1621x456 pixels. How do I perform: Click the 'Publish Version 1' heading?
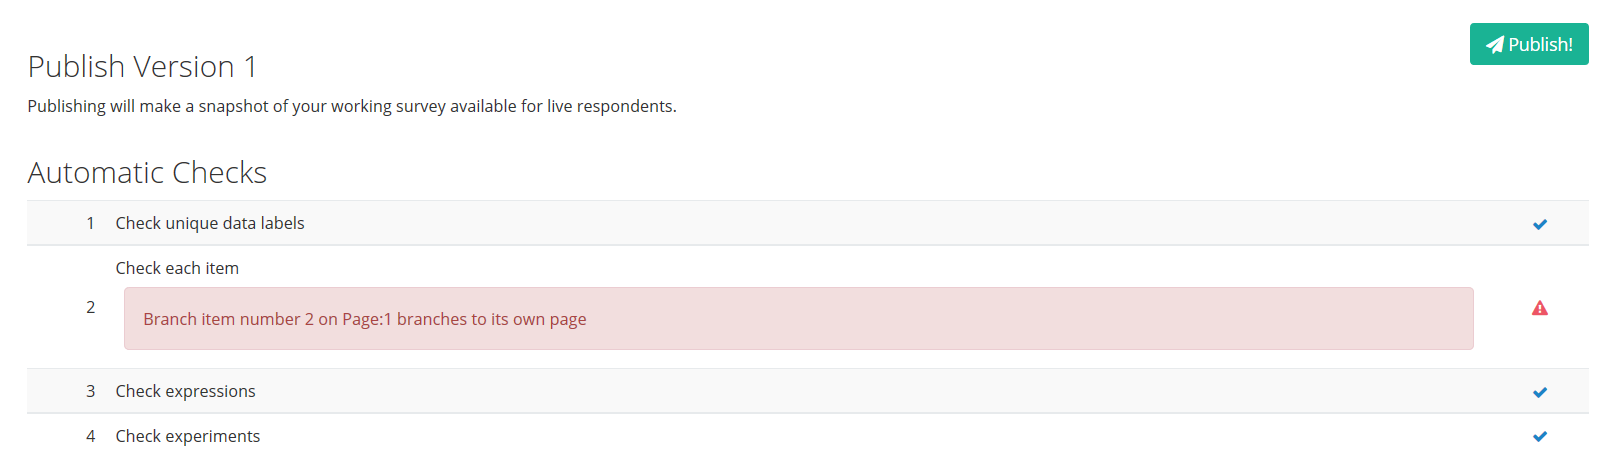[142, 67]
